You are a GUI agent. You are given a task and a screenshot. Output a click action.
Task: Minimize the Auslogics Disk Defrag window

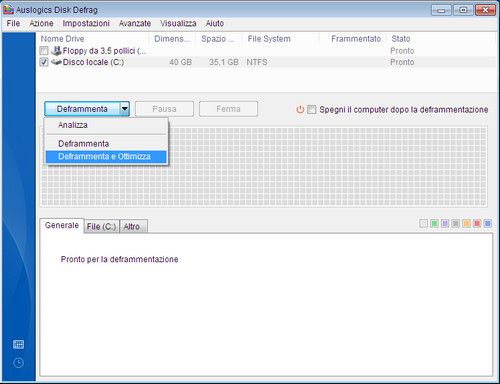point(441,10)
